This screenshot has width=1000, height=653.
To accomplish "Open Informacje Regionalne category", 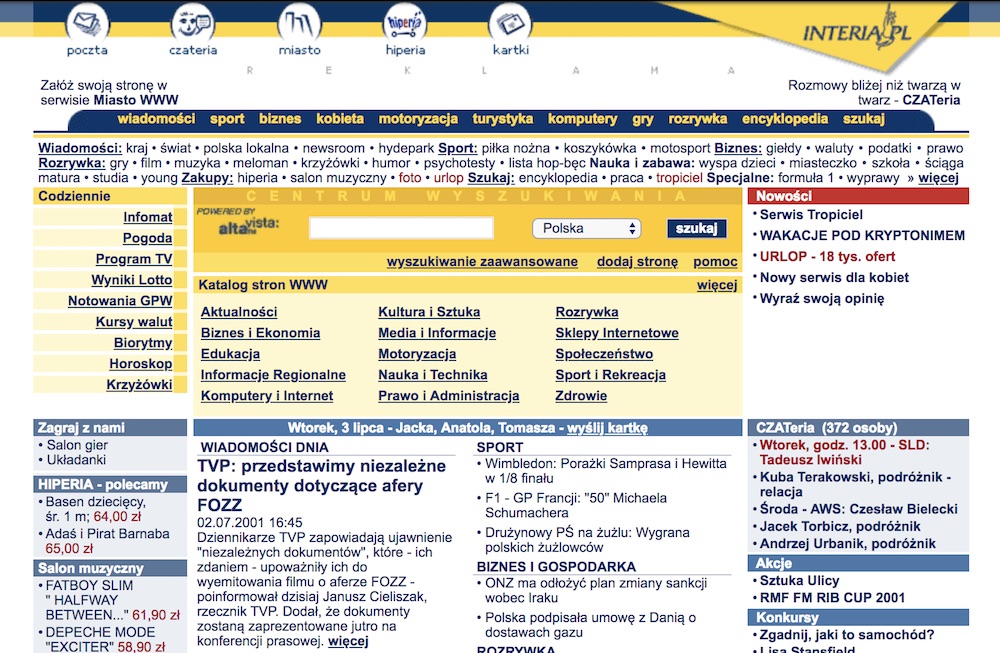I will pyautogui.click(x=273, y=375).
